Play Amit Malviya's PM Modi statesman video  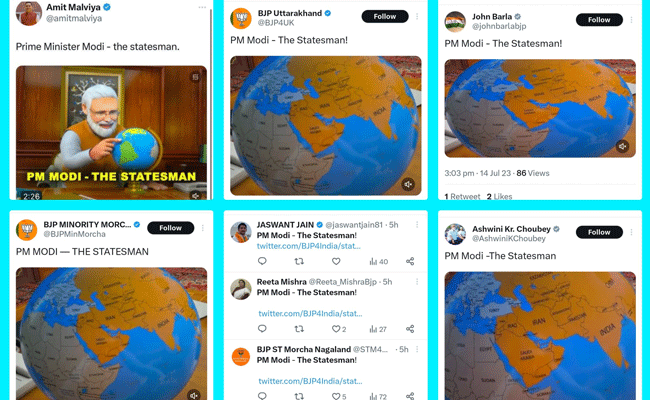(x=111, y=133)
